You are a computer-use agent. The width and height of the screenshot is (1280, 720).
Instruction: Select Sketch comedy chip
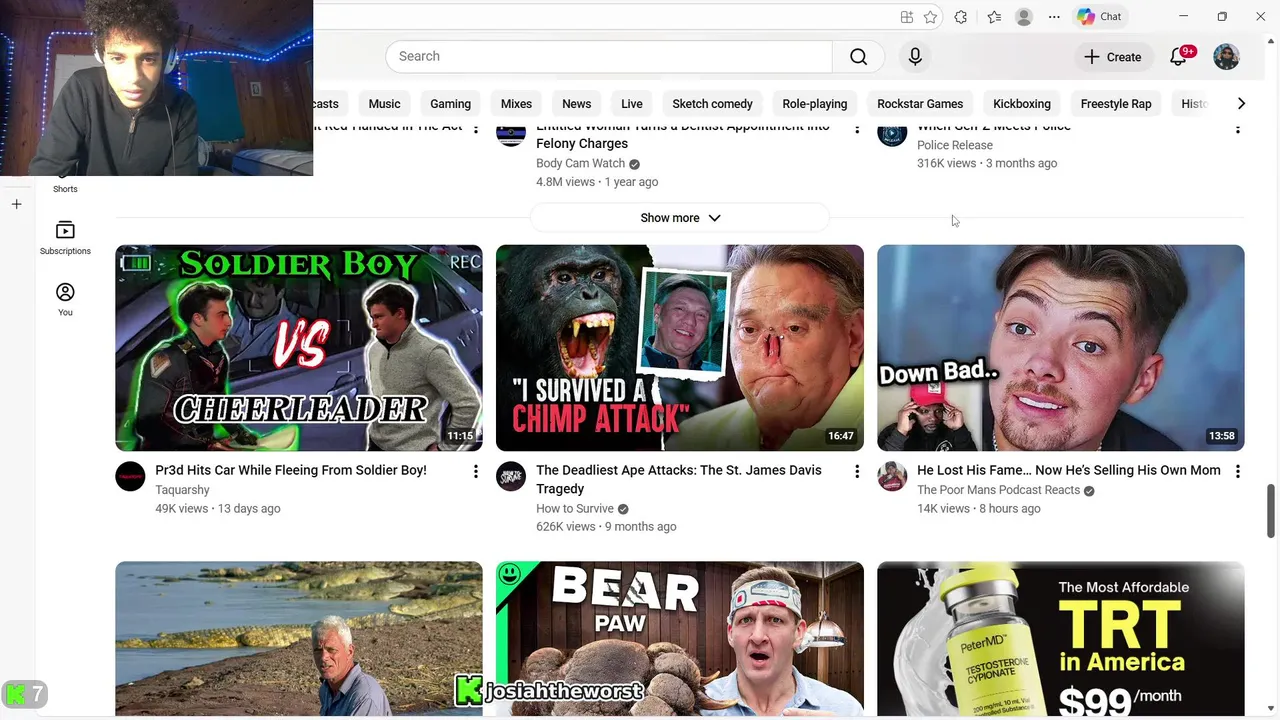(x=712, y=104)
